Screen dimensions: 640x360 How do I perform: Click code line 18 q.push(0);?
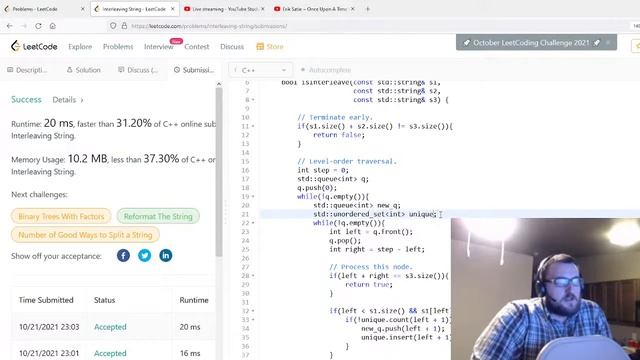(x=317, y=188)
